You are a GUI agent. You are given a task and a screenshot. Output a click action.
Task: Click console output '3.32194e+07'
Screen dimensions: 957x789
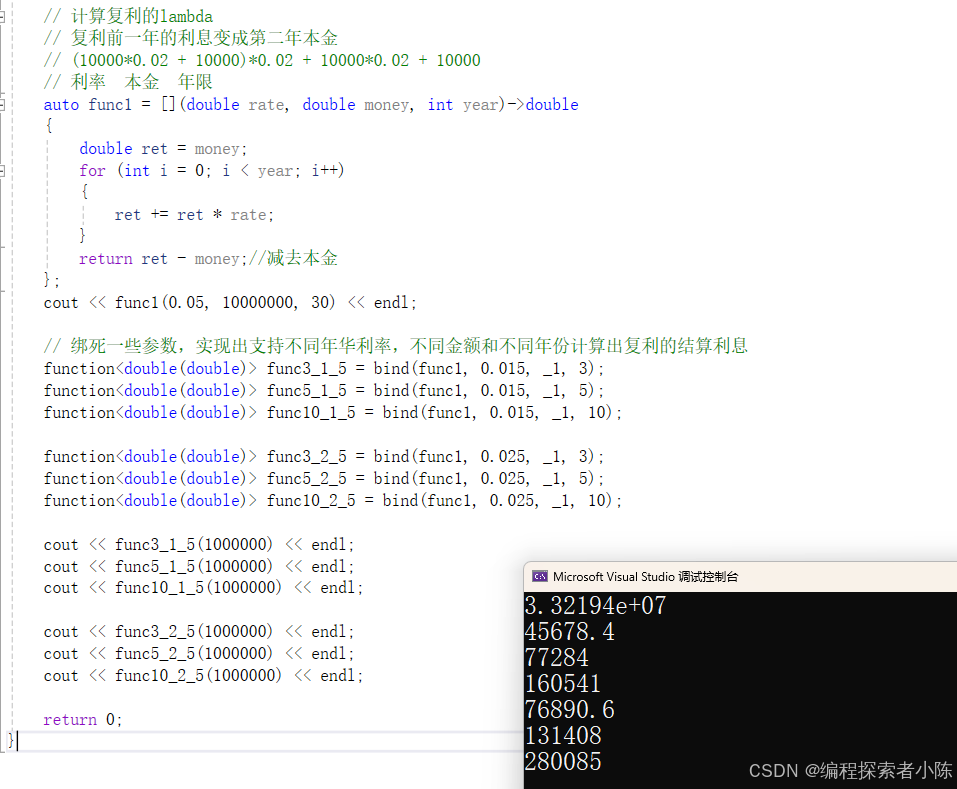click(595, 605)
